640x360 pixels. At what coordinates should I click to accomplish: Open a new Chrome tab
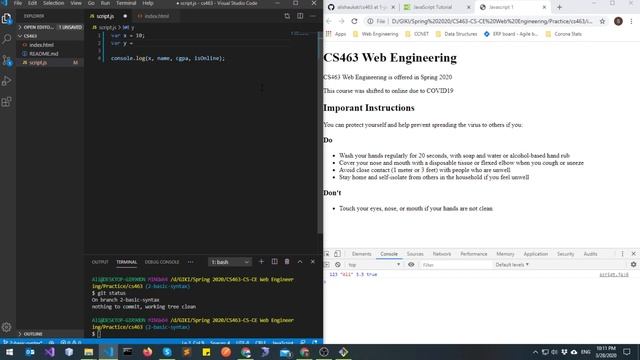(559, 7)
